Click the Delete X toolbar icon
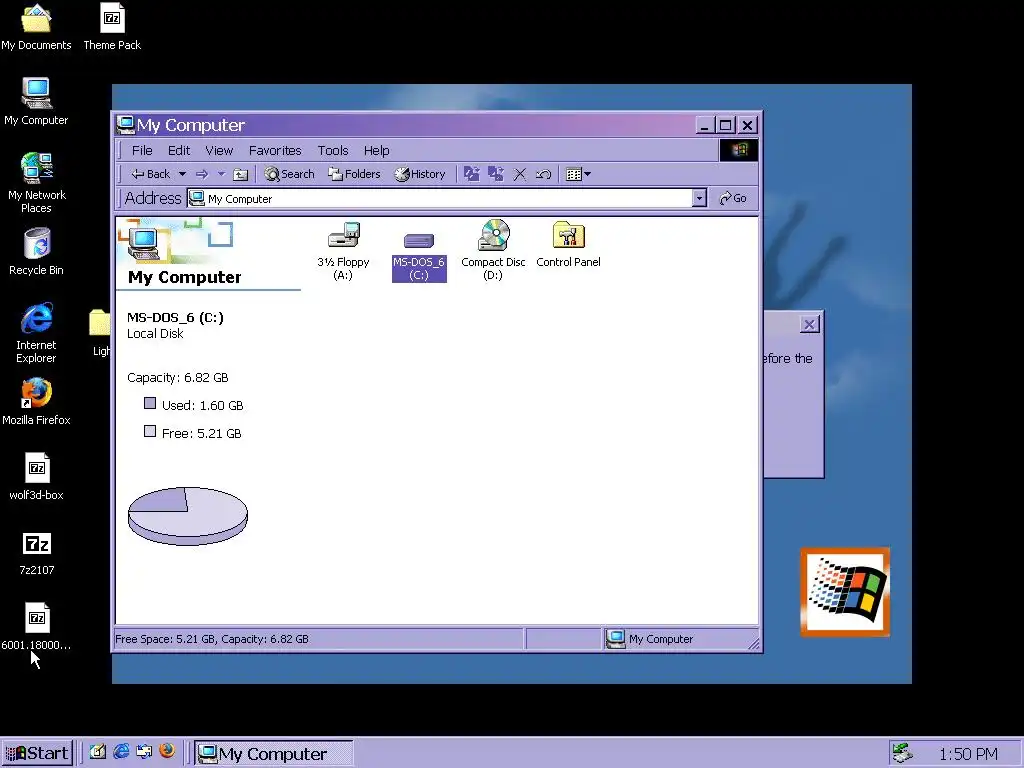The height and width of the screenshot is (768, 1024). click(520, 174)
